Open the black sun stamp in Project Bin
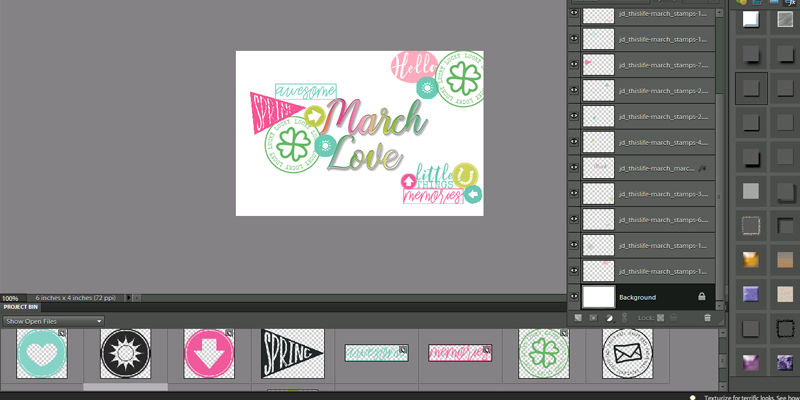This screenshot has height=400, width=800. point(126,353)
